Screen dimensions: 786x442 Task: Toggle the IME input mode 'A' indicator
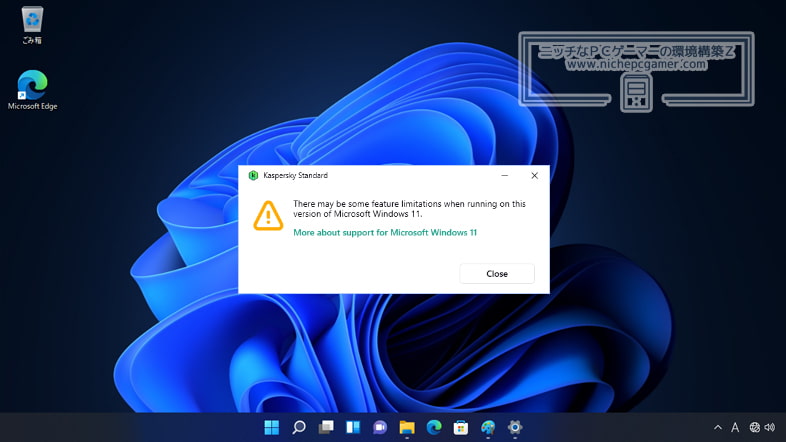735,427
